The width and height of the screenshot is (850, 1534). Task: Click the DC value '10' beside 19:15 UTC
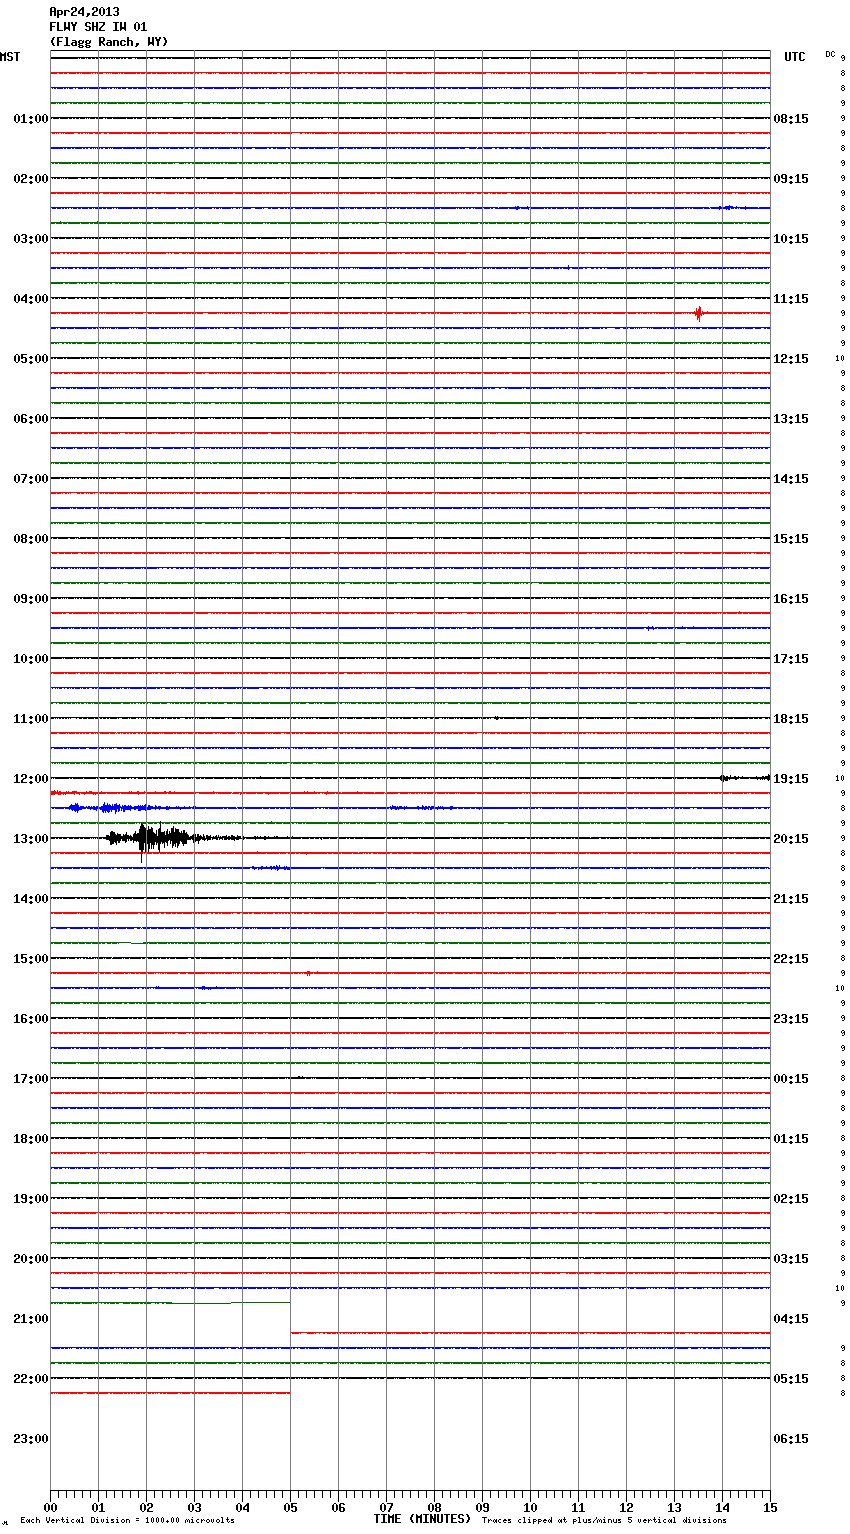(840, 779)
